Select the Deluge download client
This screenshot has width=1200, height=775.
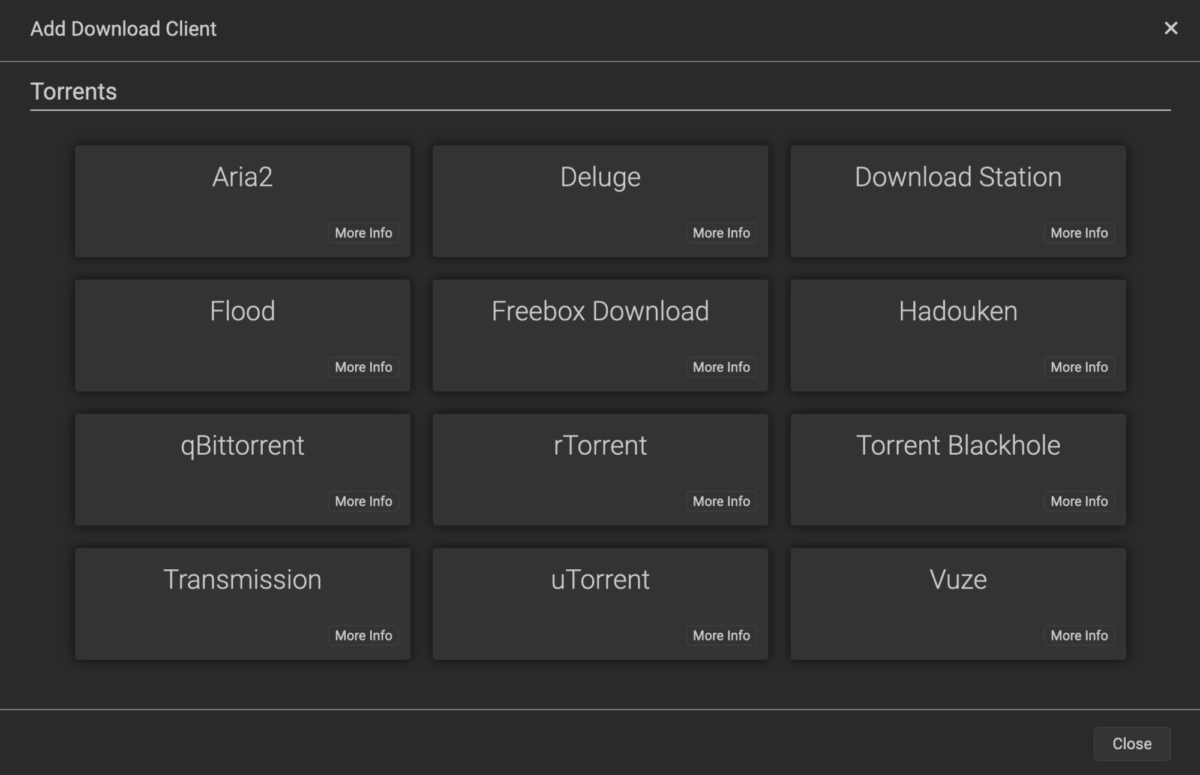pos(600,178)
